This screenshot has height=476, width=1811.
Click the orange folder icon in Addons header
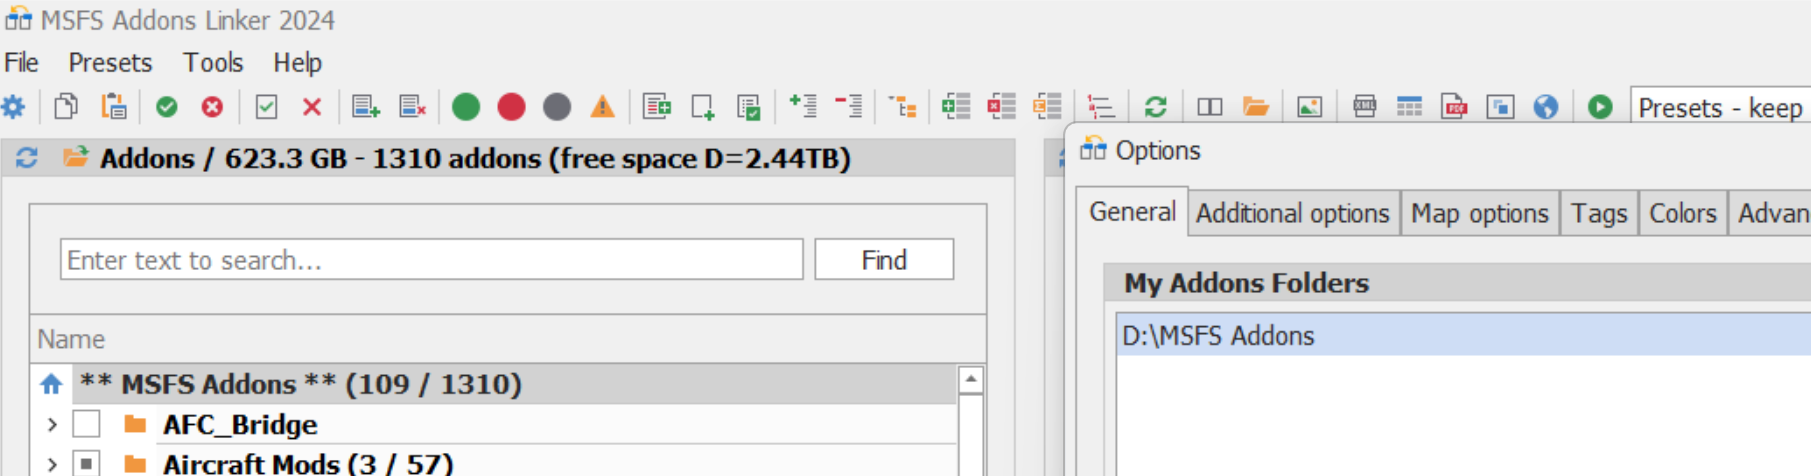click(x=75, y=157)
